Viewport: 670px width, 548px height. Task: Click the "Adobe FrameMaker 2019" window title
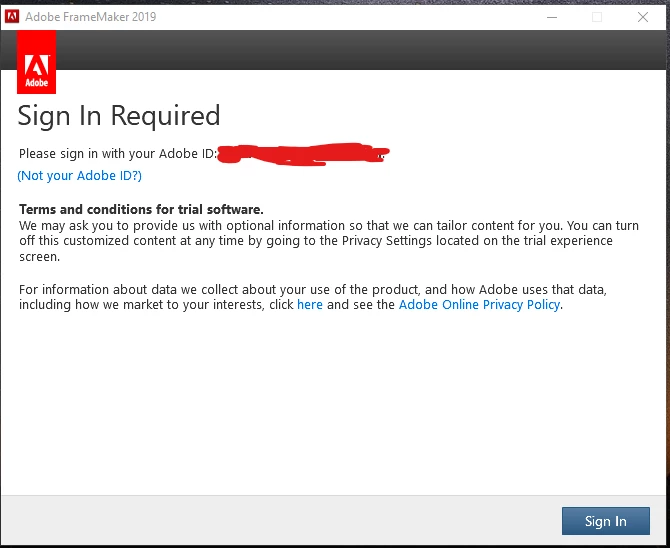pos(91,17)
